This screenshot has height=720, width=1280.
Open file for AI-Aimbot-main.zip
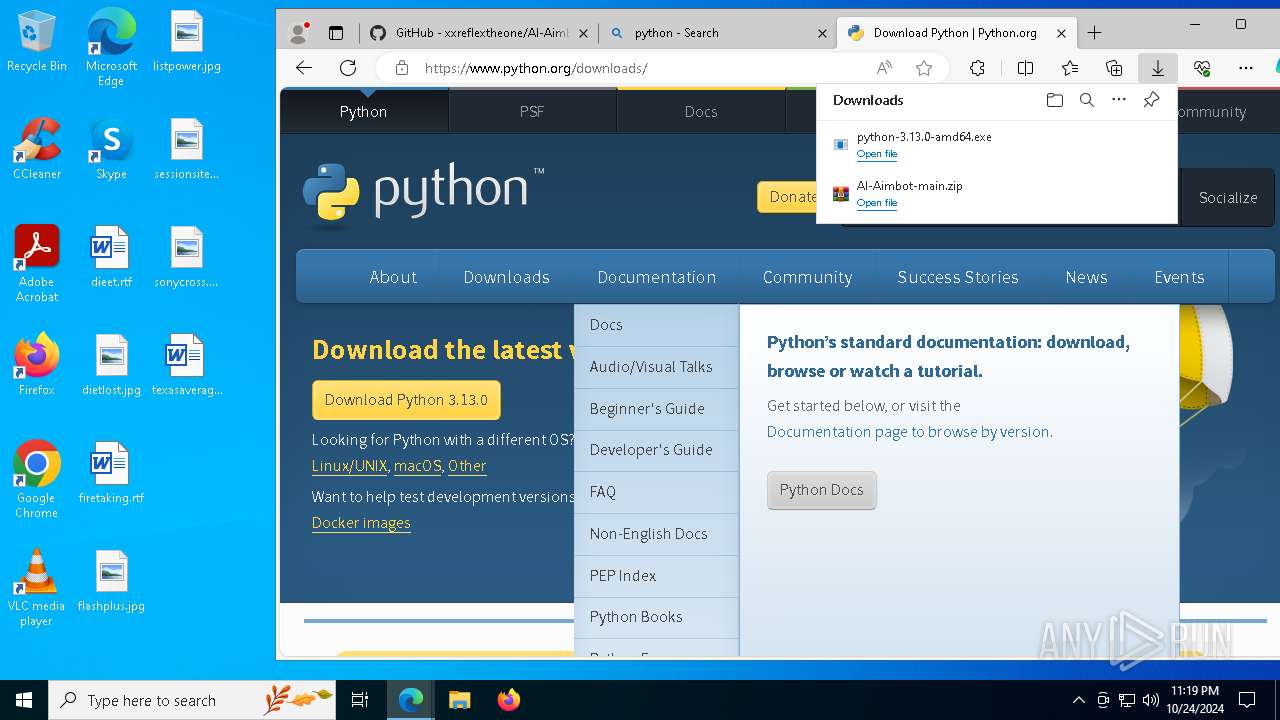click(877, 203)
